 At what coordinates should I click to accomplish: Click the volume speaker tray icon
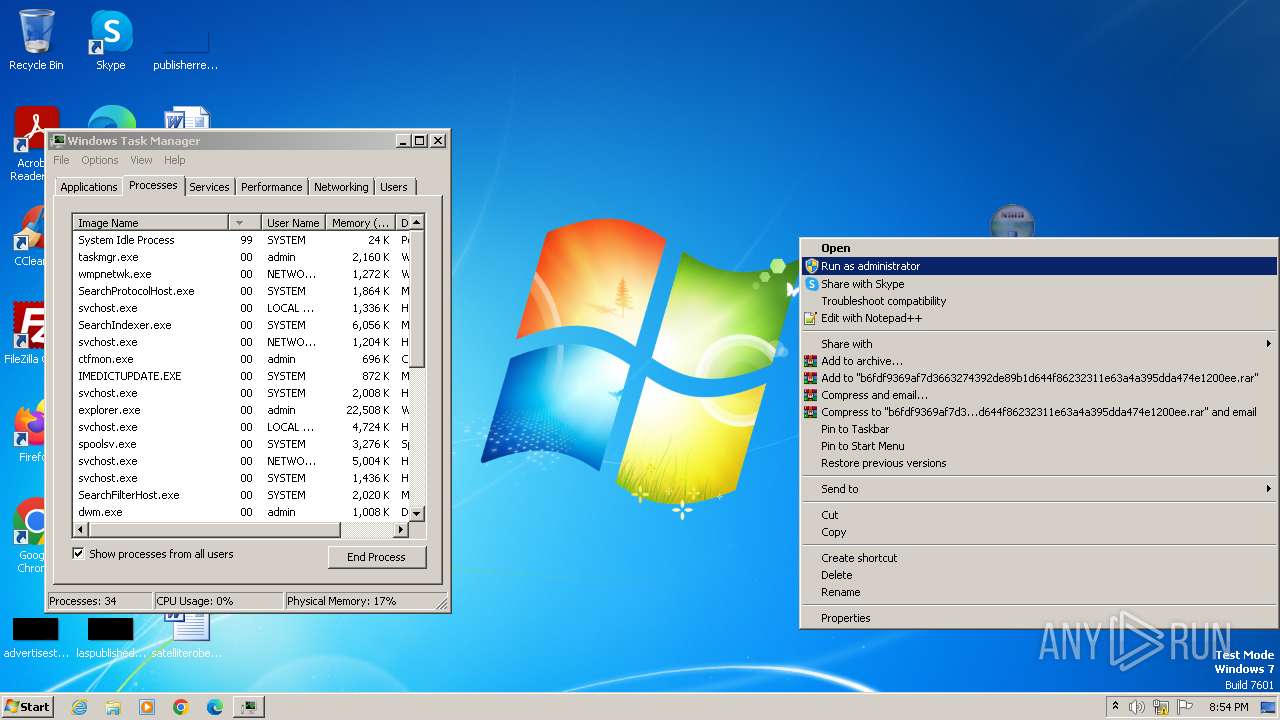[1137, 707]
